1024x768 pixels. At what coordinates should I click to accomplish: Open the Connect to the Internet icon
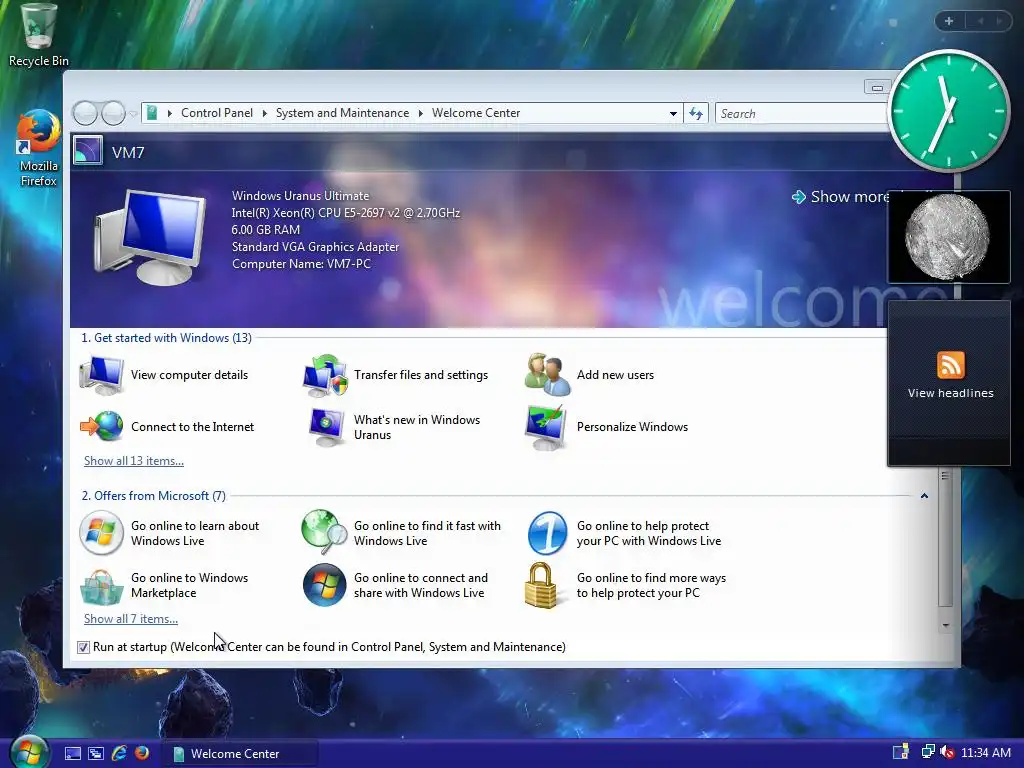pyautogui.click(x=102, y=426)
